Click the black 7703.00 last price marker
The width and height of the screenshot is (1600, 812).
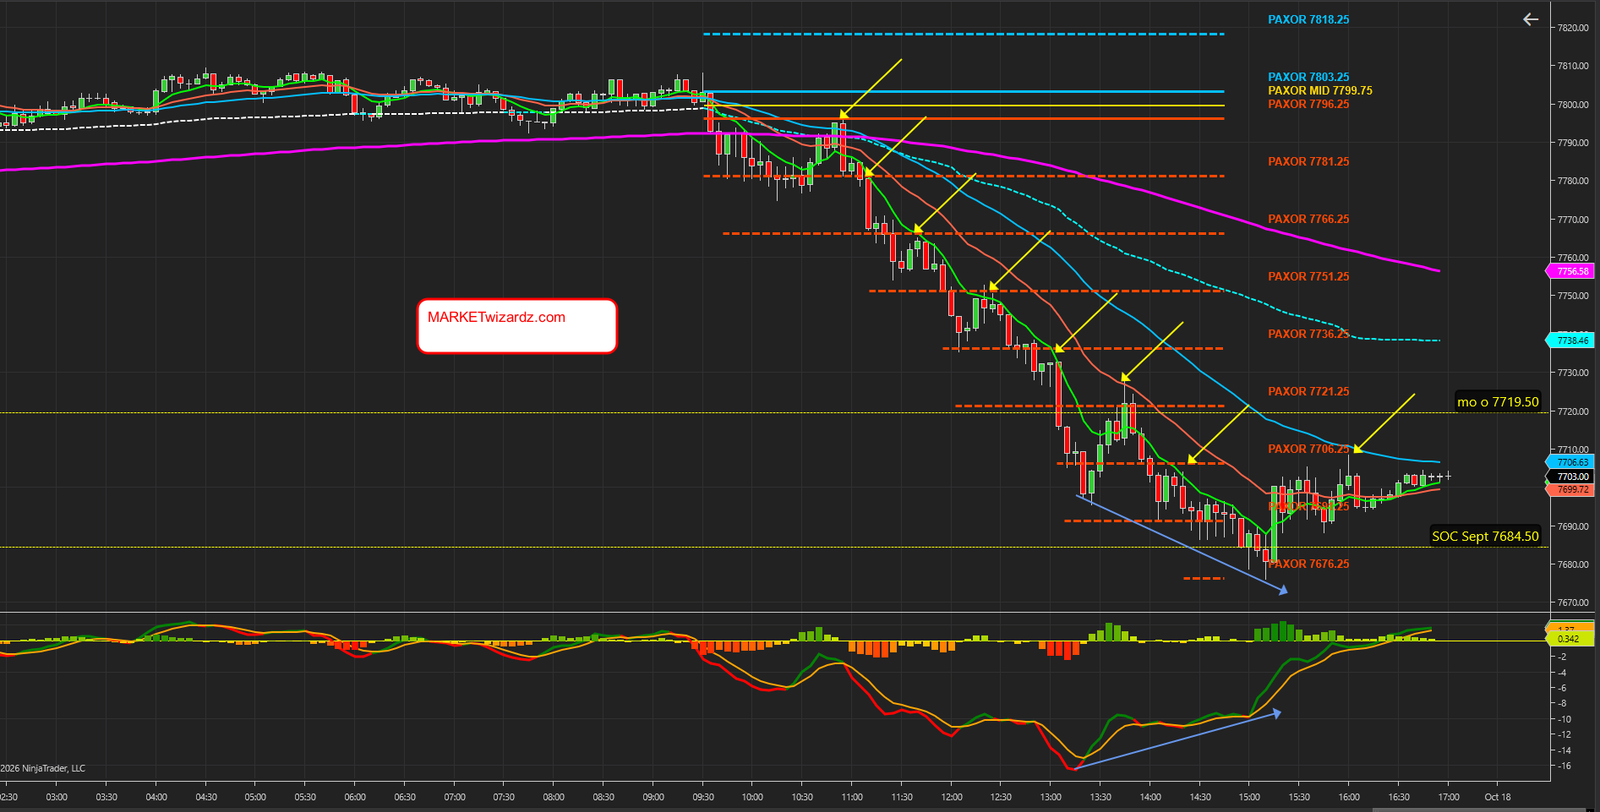click(x=1571, y=476)
